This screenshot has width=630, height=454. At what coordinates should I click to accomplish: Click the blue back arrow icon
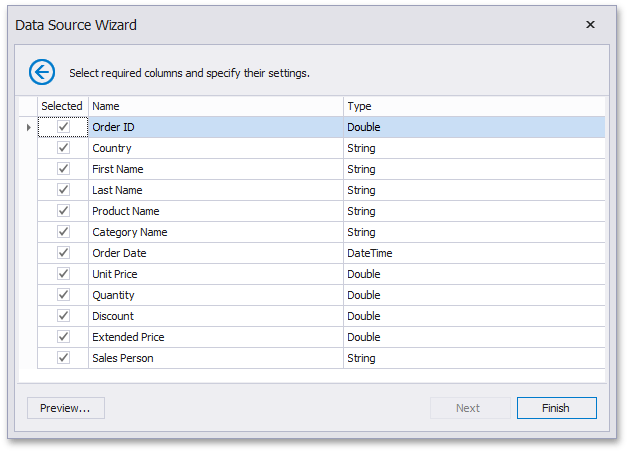point(42,72)
